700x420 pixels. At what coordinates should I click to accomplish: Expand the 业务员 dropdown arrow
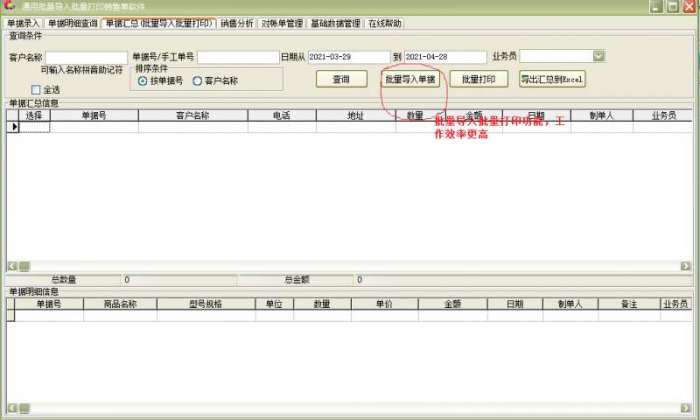pos(599,56)
